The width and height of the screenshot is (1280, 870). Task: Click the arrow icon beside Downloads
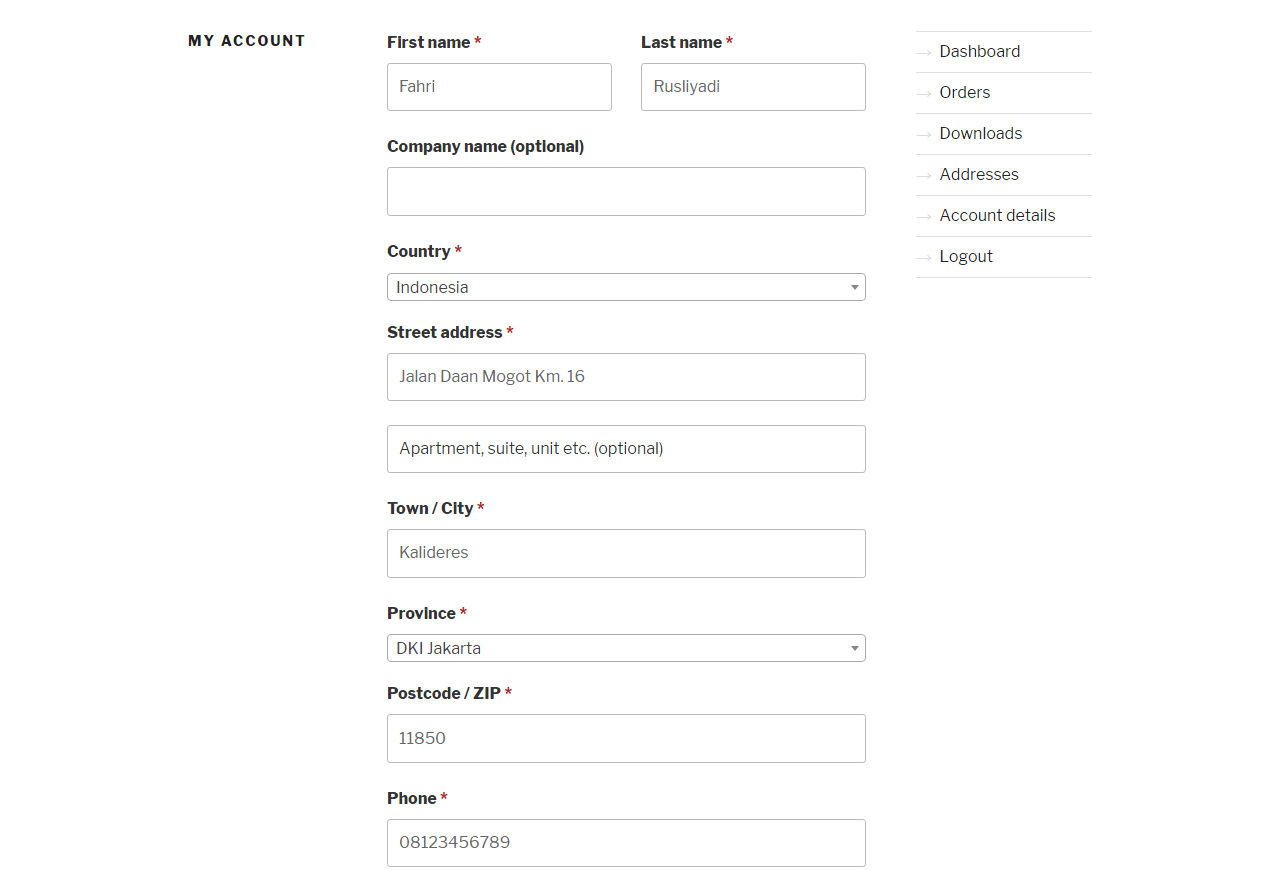(x=924, y=135)
